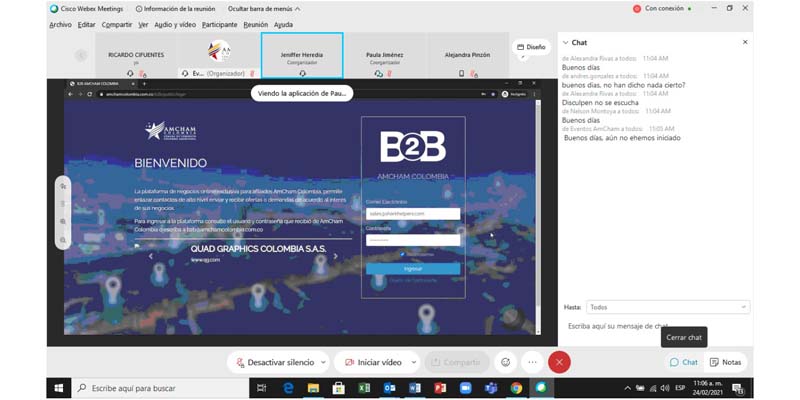Click muted mic icon under Paula Jiménez
The height and width of the screenshot is (400, 800).
coord(389,73)
